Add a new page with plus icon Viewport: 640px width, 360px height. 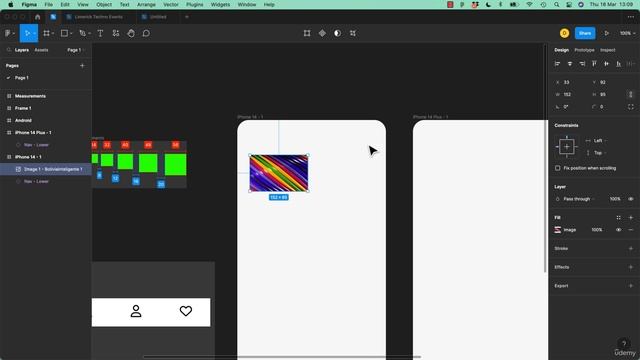tap(82, 65)
